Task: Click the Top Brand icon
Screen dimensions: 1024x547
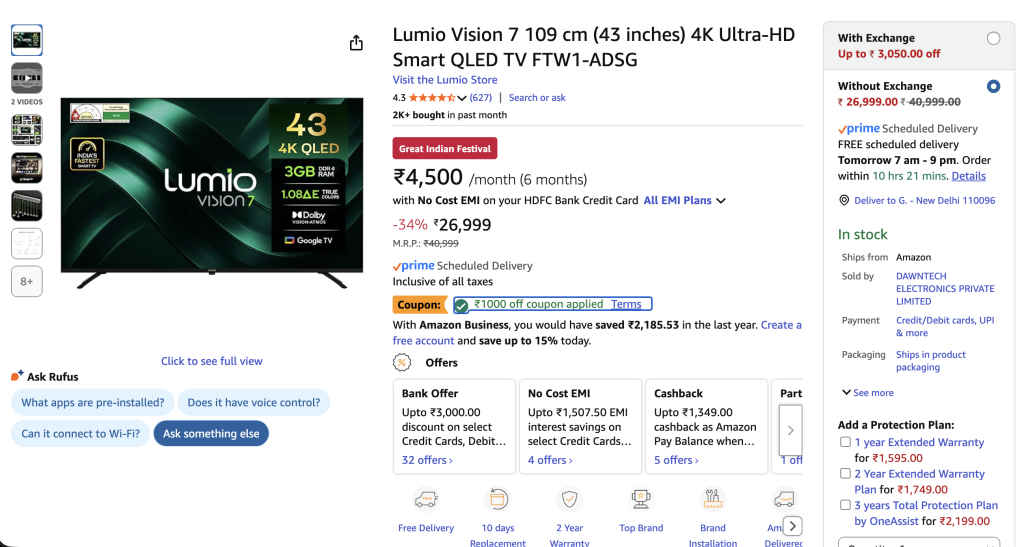Action: tap(641, 499)
